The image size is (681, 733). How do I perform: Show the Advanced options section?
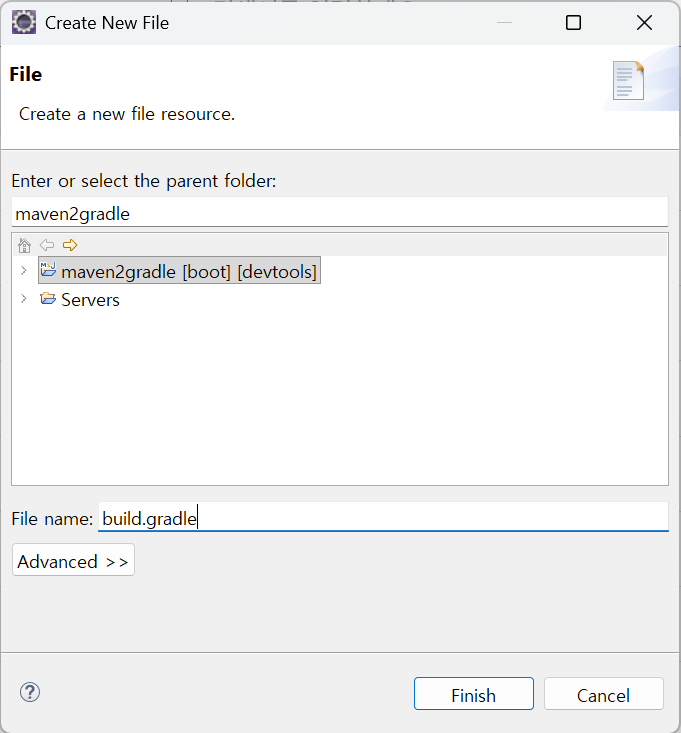[x=73, y=561]
